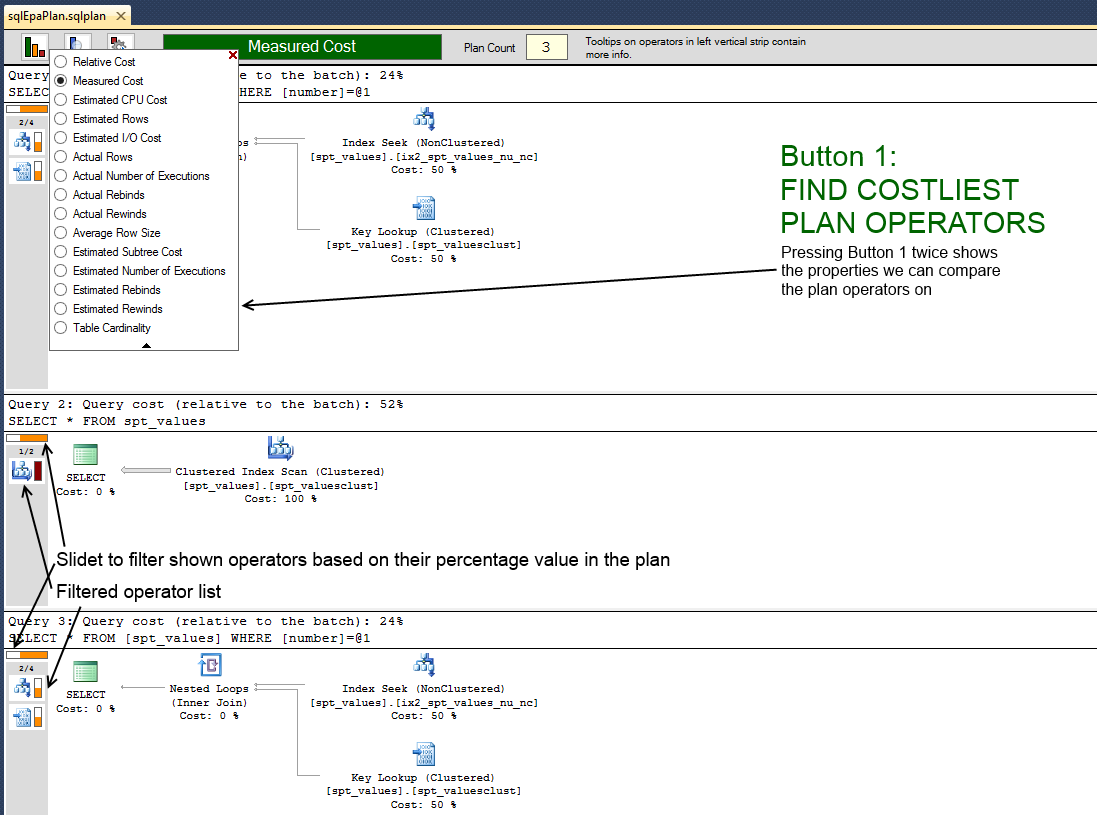Click '[spt_values].[ix2_spt_values_nu_nc]' under Query 1 Index Seek
Image resolution: width=1097 pixels, height=815 pixels.
tap(424, 157)
